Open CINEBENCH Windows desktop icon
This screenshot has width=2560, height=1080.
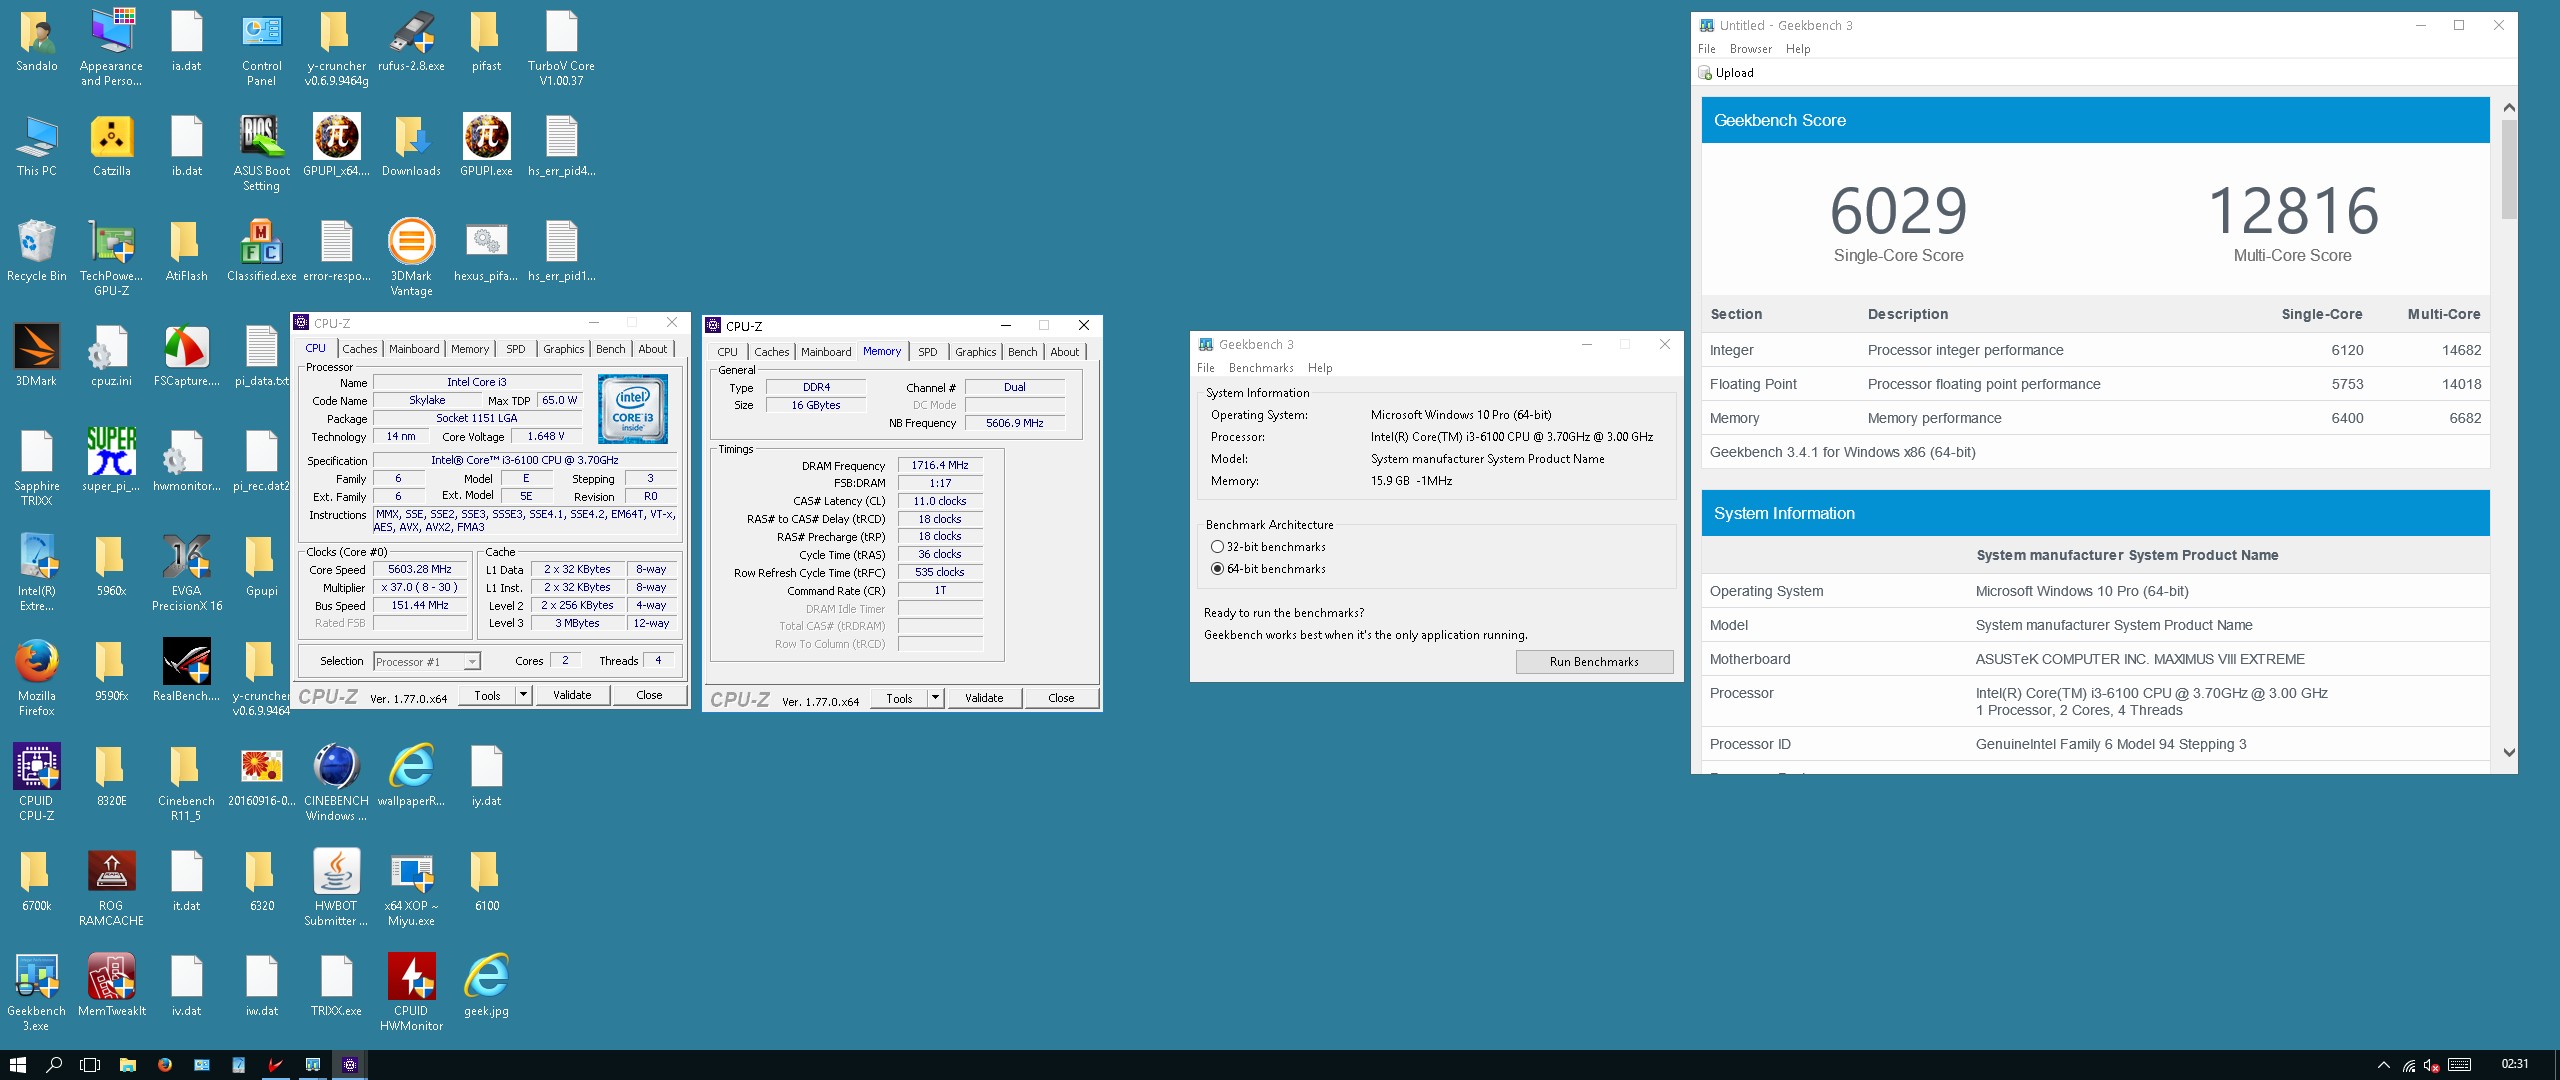coord(336,783)
